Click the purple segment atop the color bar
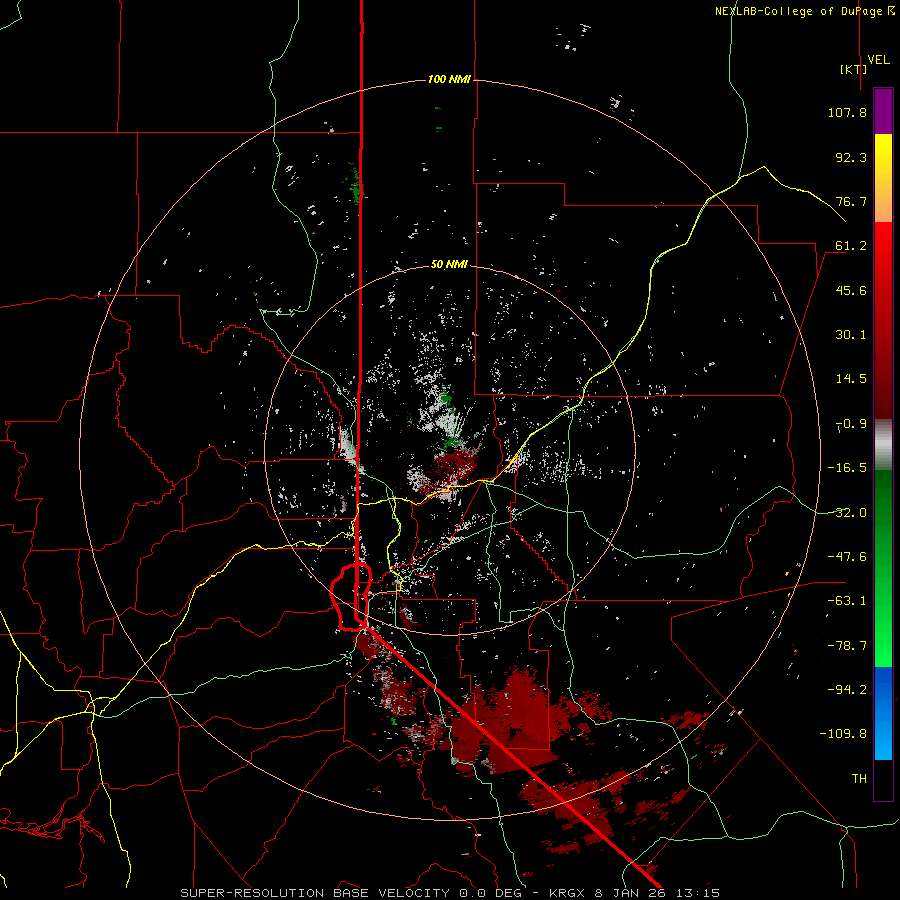Viewport: 900px width, 900px height. click(883, 111)
